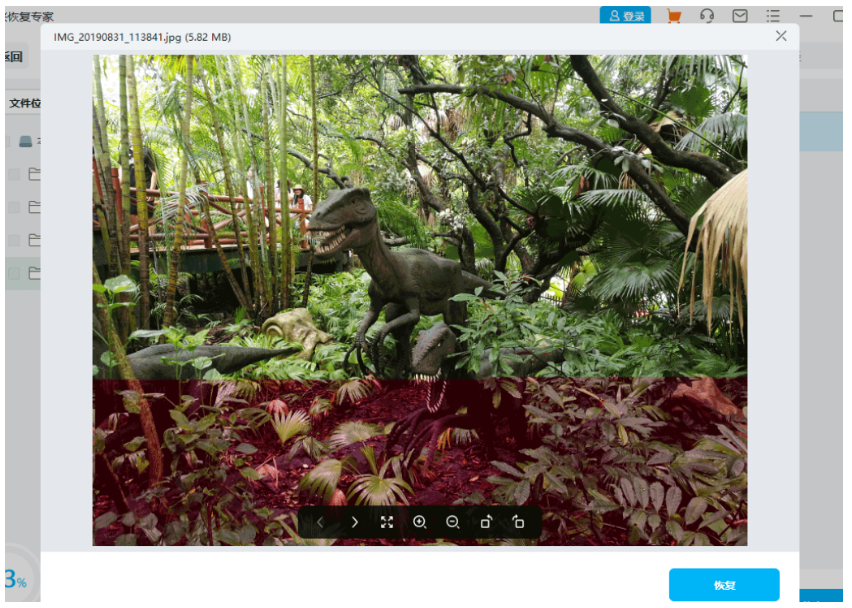The image size is (852, 608).
Task: Toggle fullscreen view of the preview
Action: coord(387,522)
